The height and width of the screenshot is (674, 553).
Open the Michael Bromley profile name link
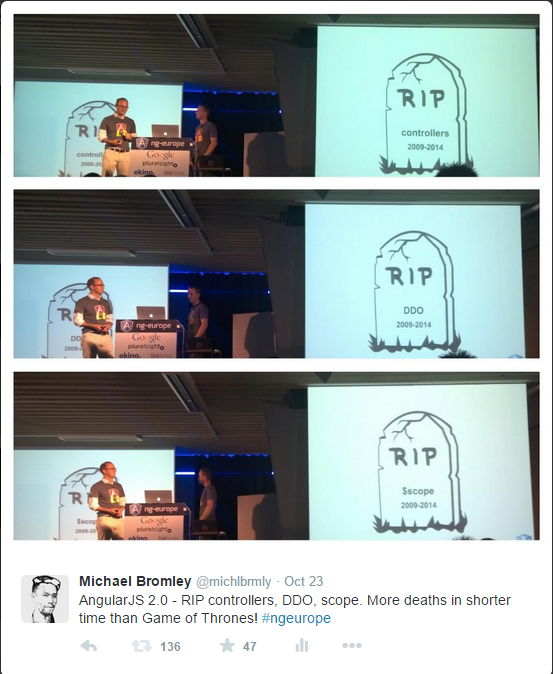coord(135,581)
